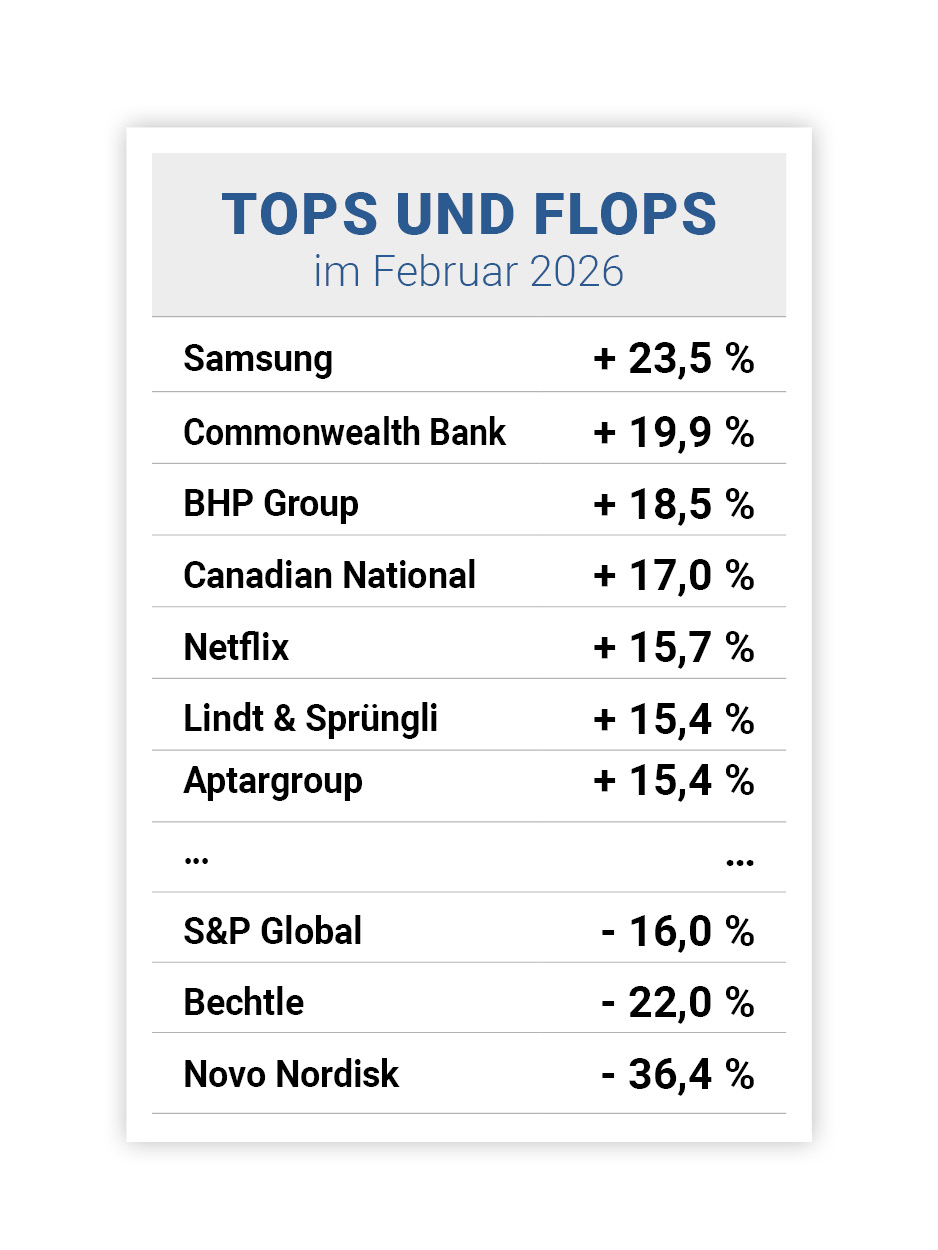
Task: Open the Bechtle entry
Action: pyautogui.click(x=244, y=1003)
